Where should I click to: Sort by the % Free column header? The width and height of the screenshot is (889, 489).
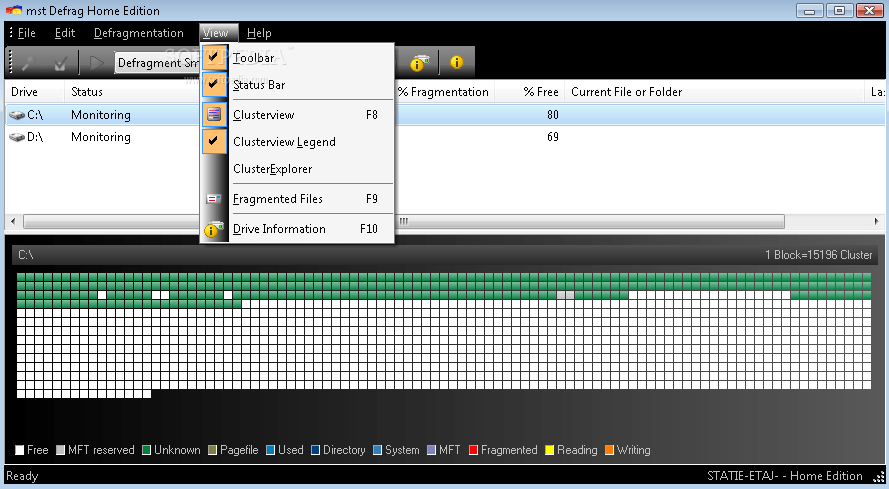tap(530, 92)
